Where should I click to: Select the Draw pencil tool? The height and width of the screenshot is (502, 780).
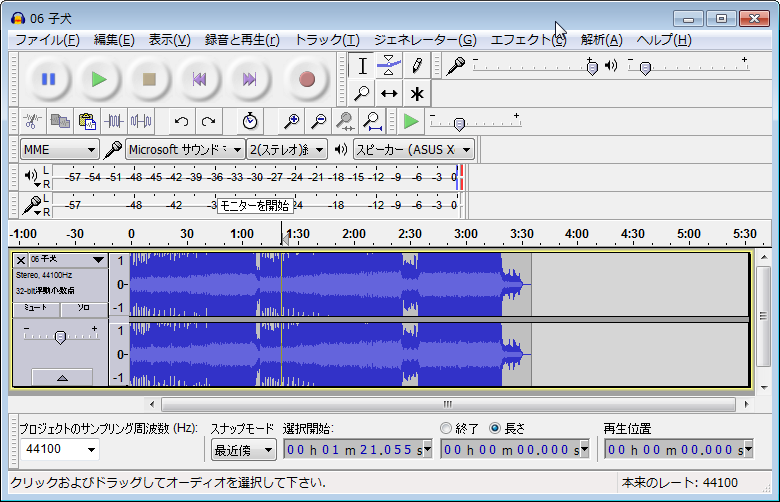click(417, 66)
